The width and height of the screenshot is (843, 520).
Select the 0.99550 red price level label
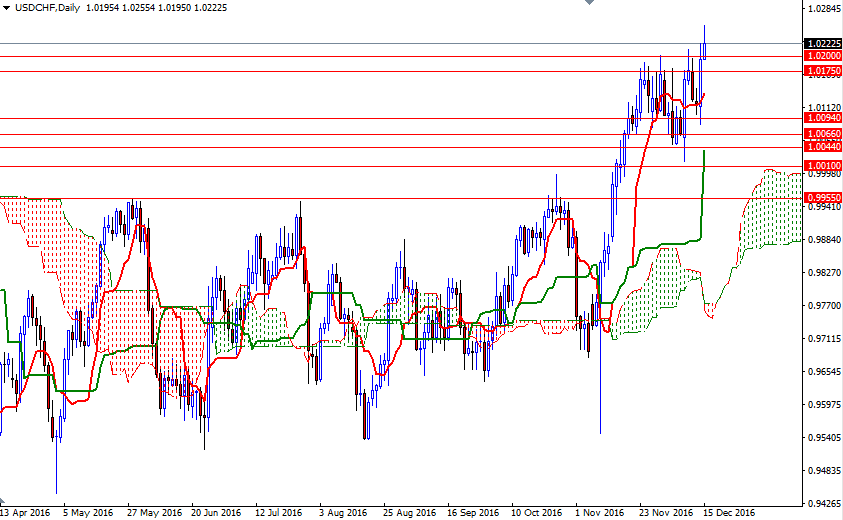click(x=823, y=198)
